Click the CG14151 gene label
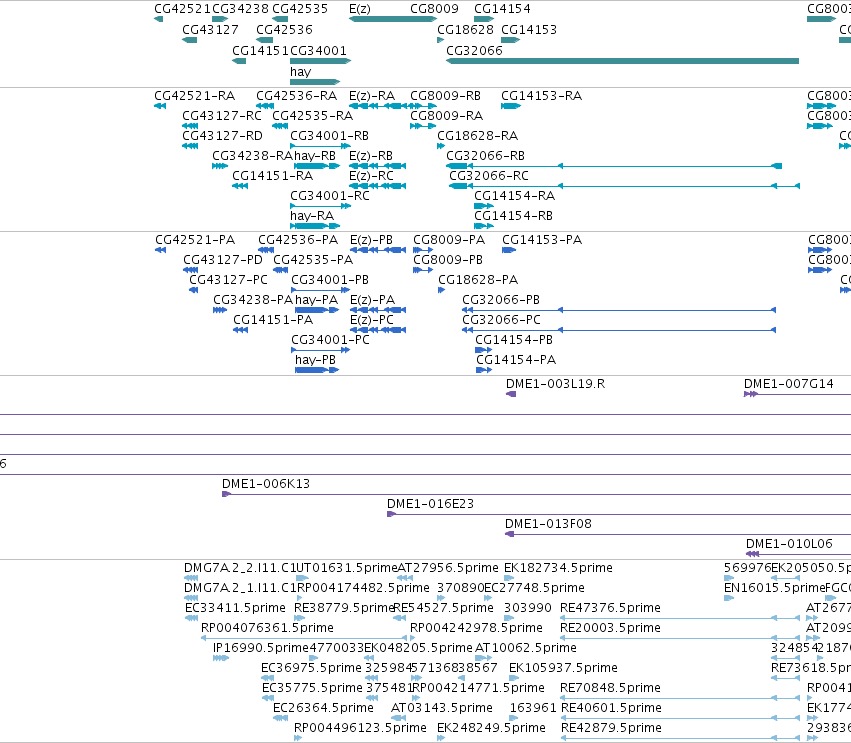This screenshot has height=743, width=851. point(261,50)
